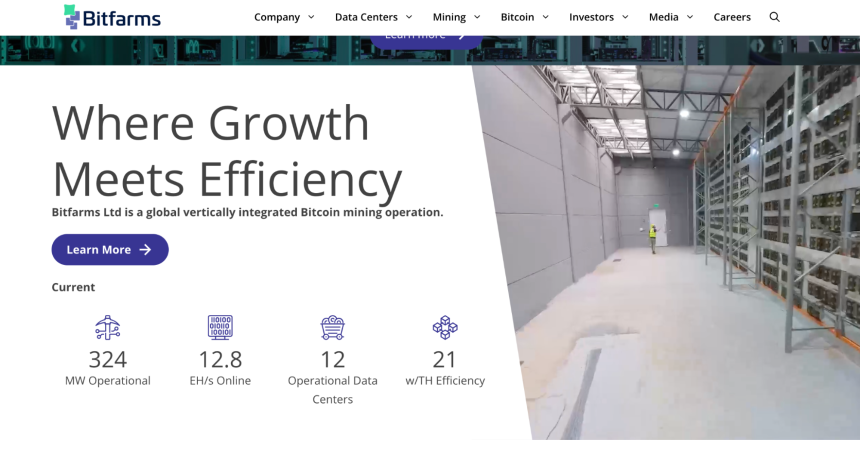The image size is (860, 449).
Task: Open the Investors menu item
Action: (x=591, y=17)
